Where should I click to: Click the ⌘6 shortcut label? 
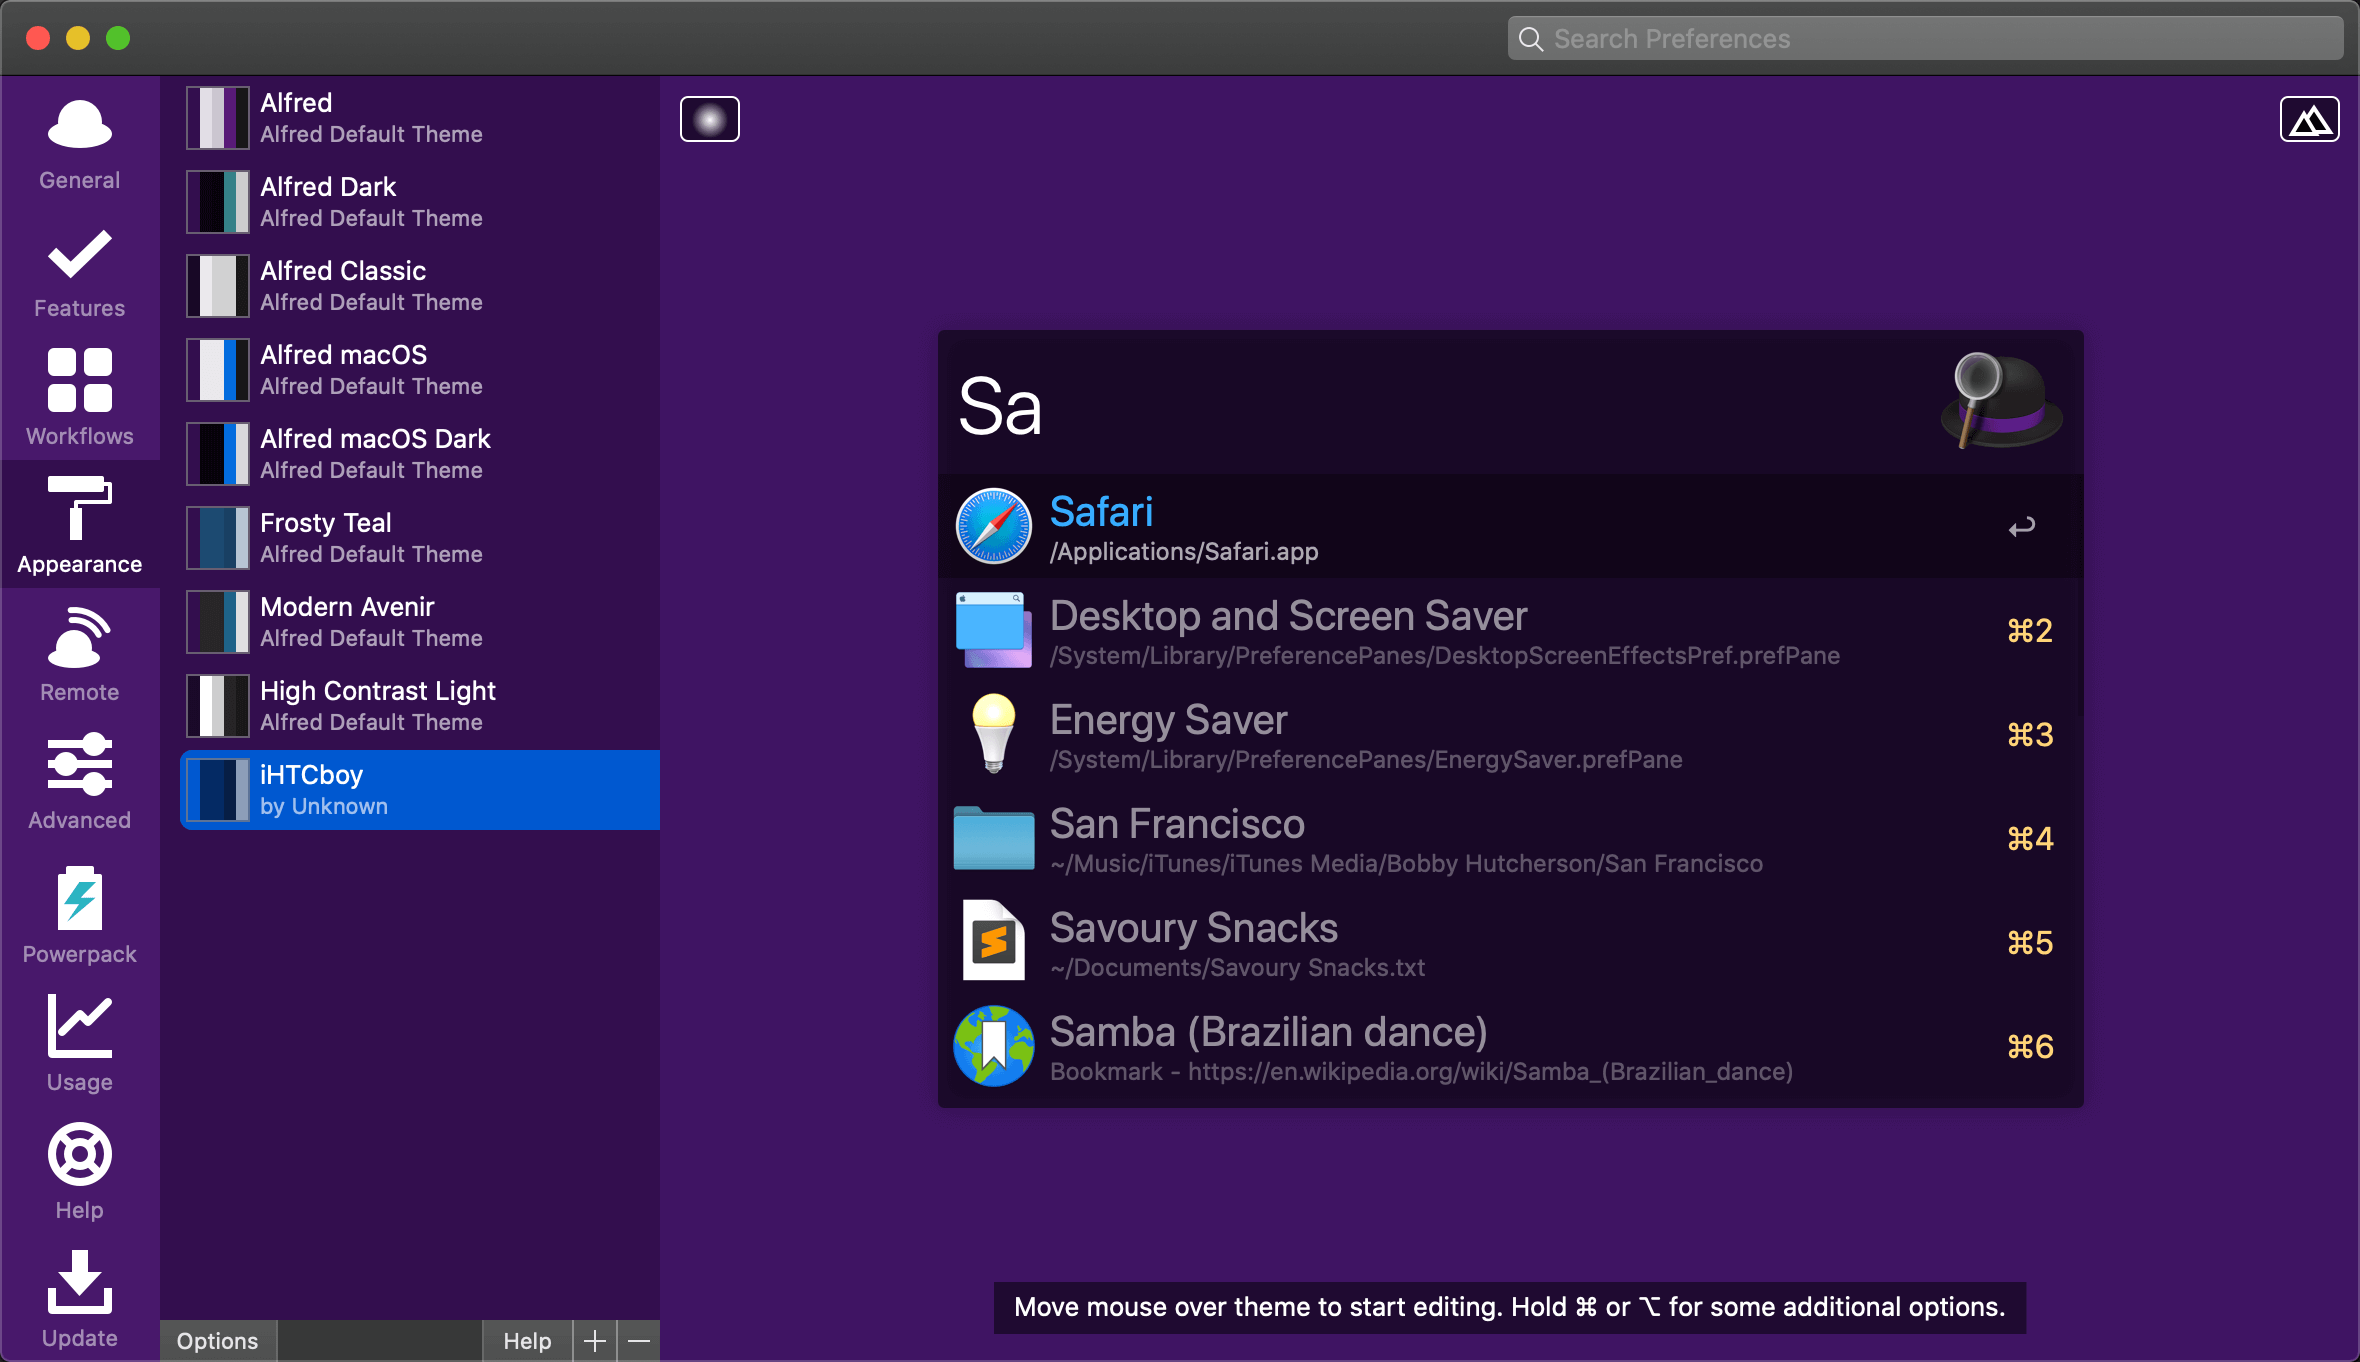[2030, 1047]
